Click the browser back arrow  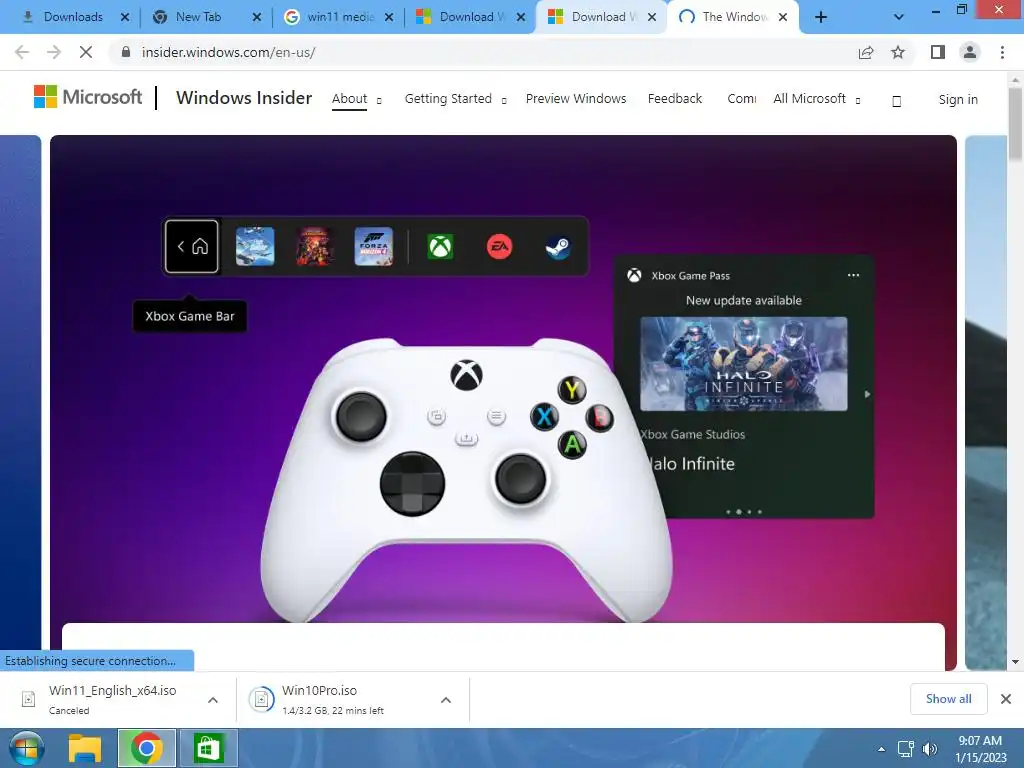22,52
